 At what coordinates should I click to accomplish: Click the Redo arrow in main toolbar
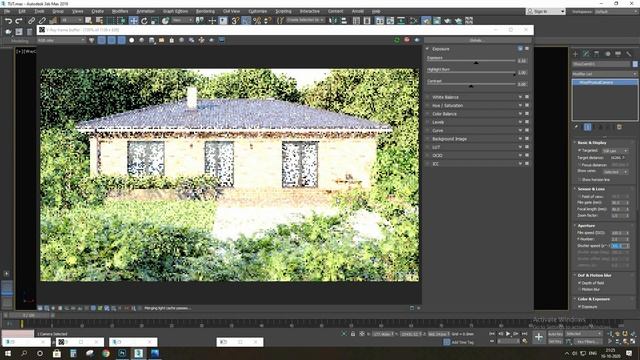tap(18, 20)
